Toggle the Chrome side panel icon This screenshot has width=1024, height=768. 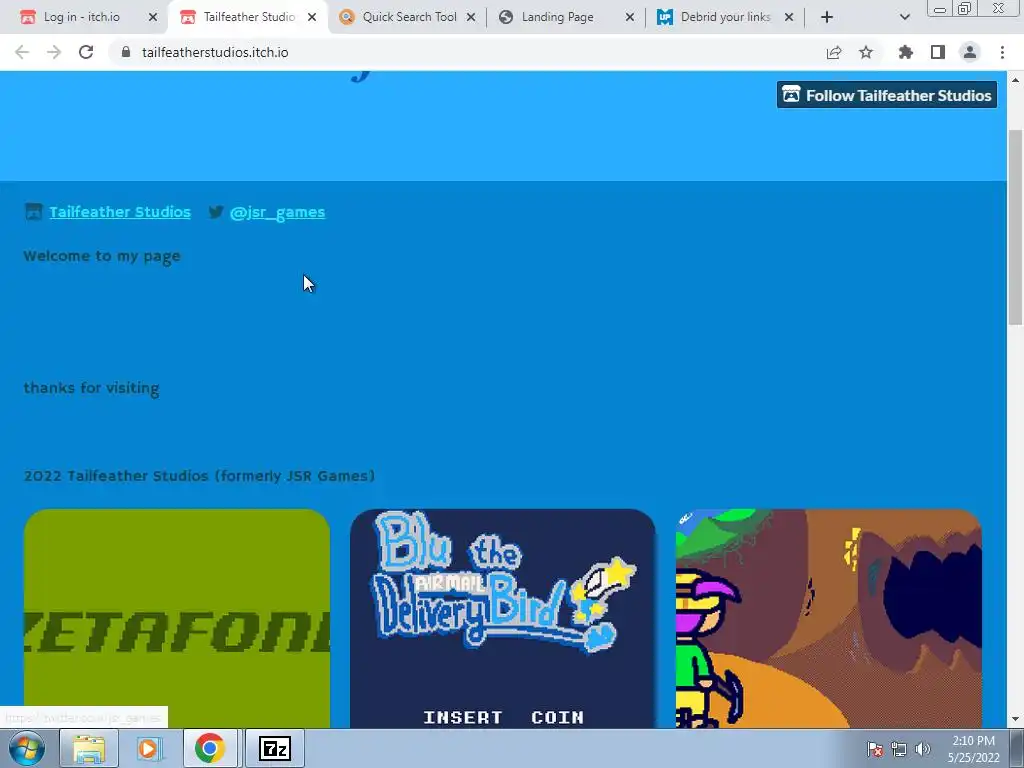938,52
